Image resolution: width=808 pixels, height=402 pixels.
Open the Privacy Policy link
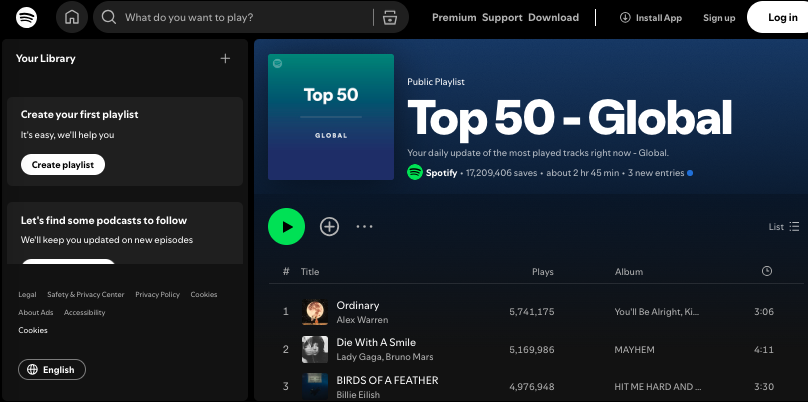click(x=158, y=295)
